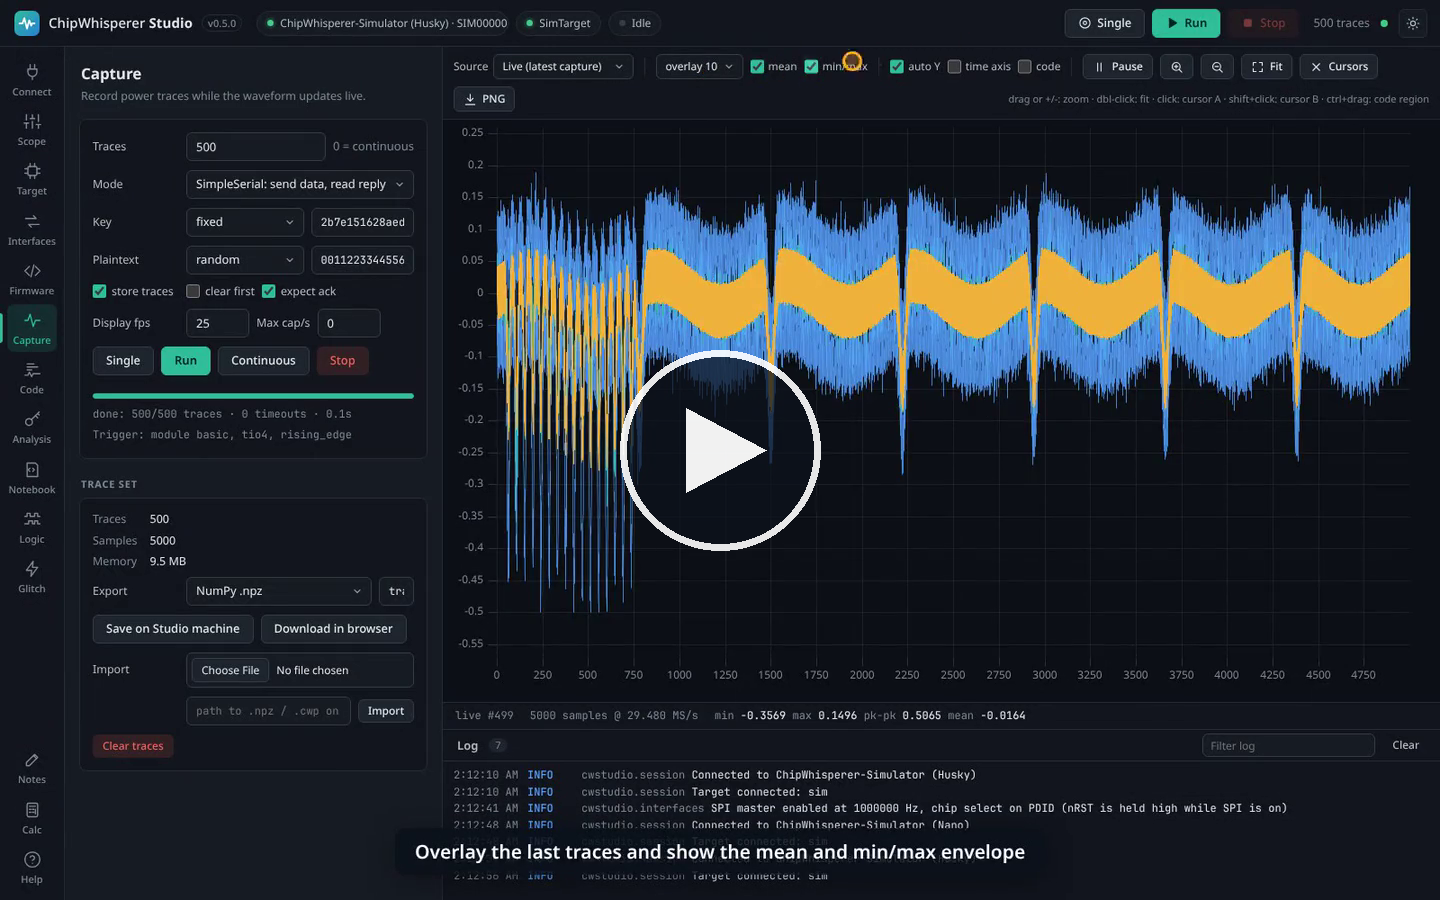
Task: Click the plaintext hex value field
Action: point(363,260)
